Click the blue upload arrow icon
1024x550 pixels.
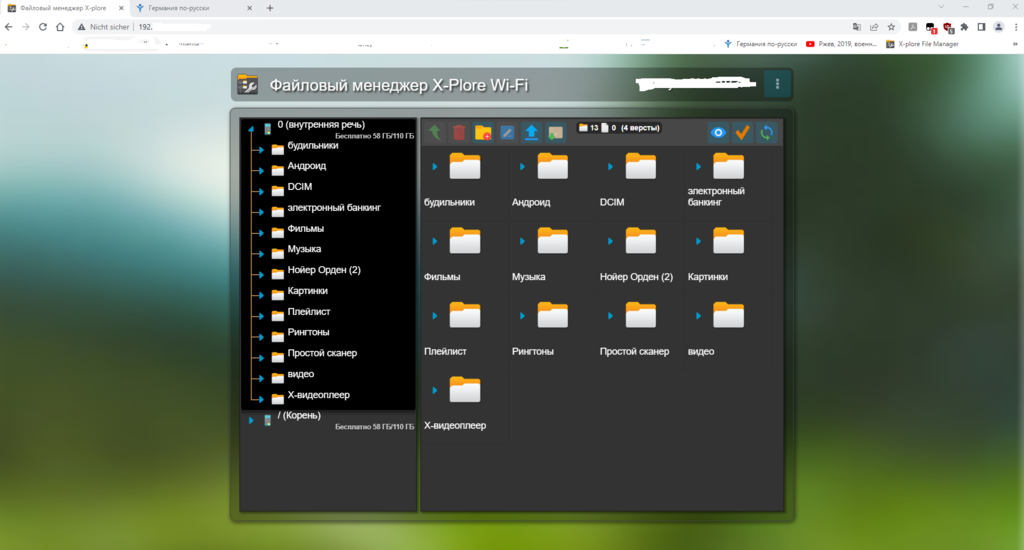click(532, 133)
